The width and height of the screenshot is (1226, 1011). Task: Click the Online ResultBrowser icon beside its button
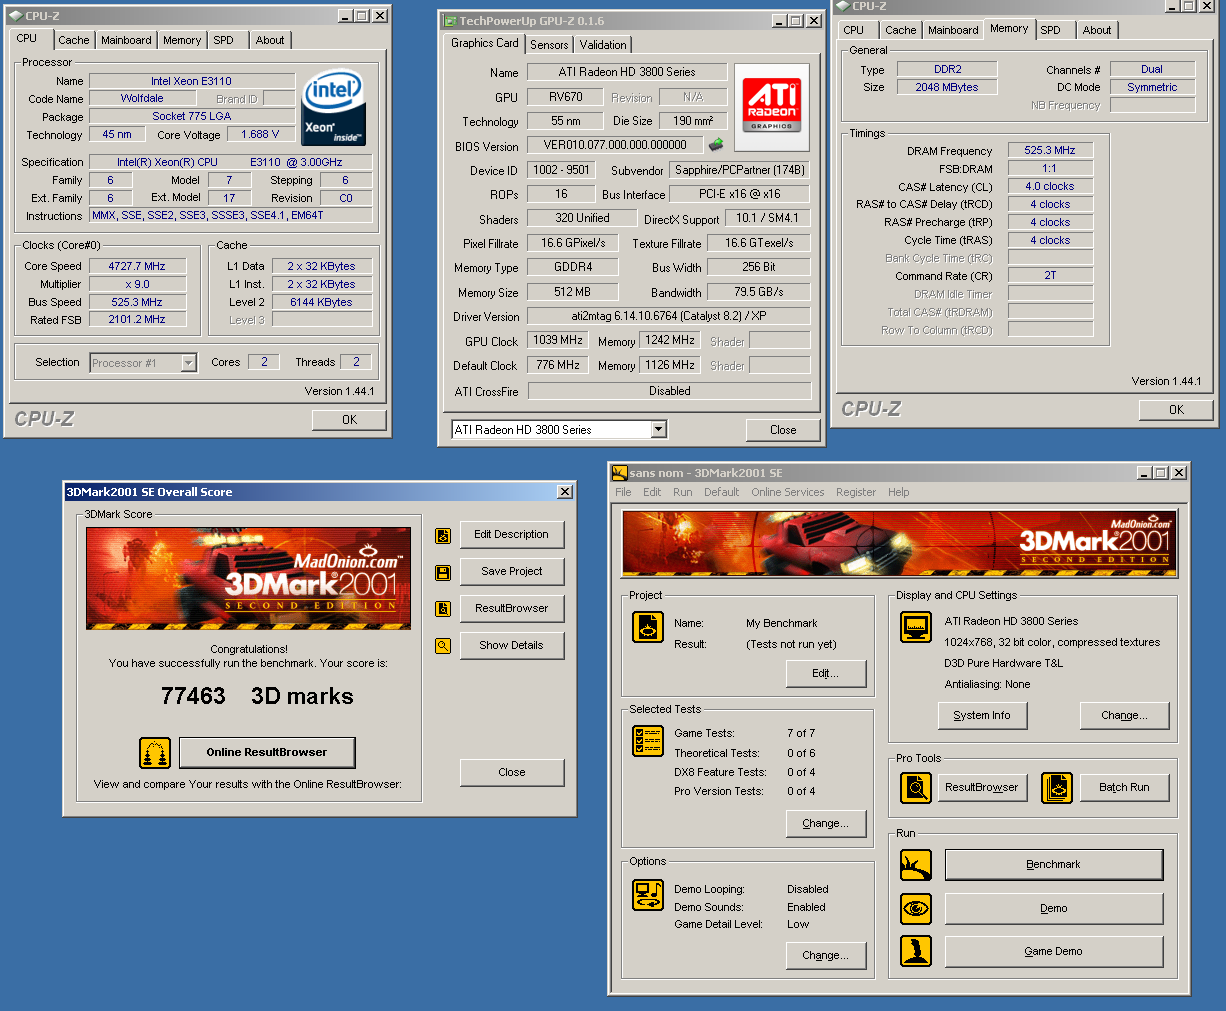[155, 752]
